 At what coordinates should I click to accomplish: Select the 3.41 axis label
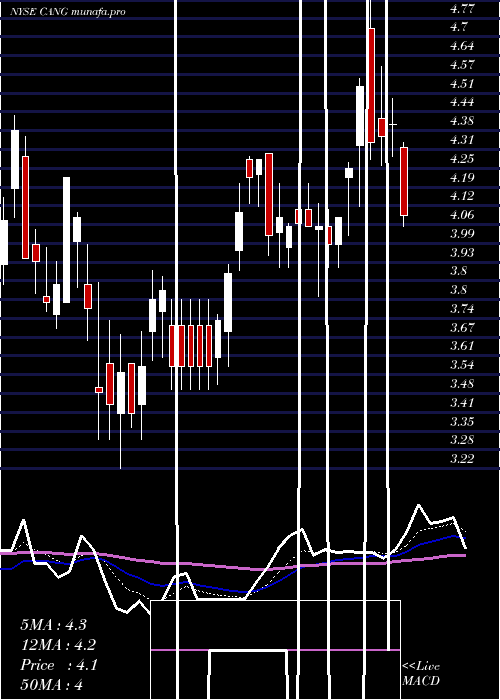462,403
